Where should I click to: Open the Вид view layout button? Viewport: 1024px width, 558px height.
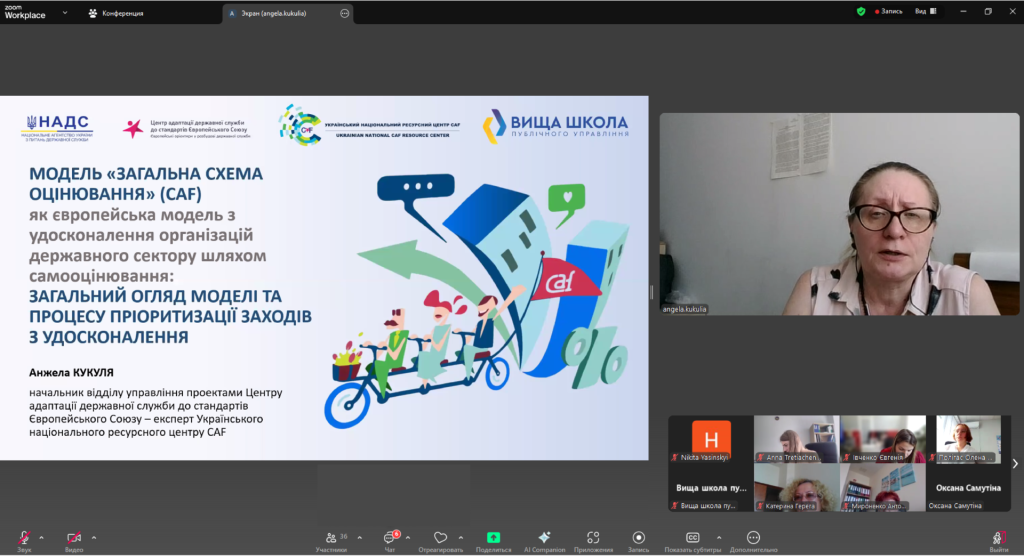(925, 11)
